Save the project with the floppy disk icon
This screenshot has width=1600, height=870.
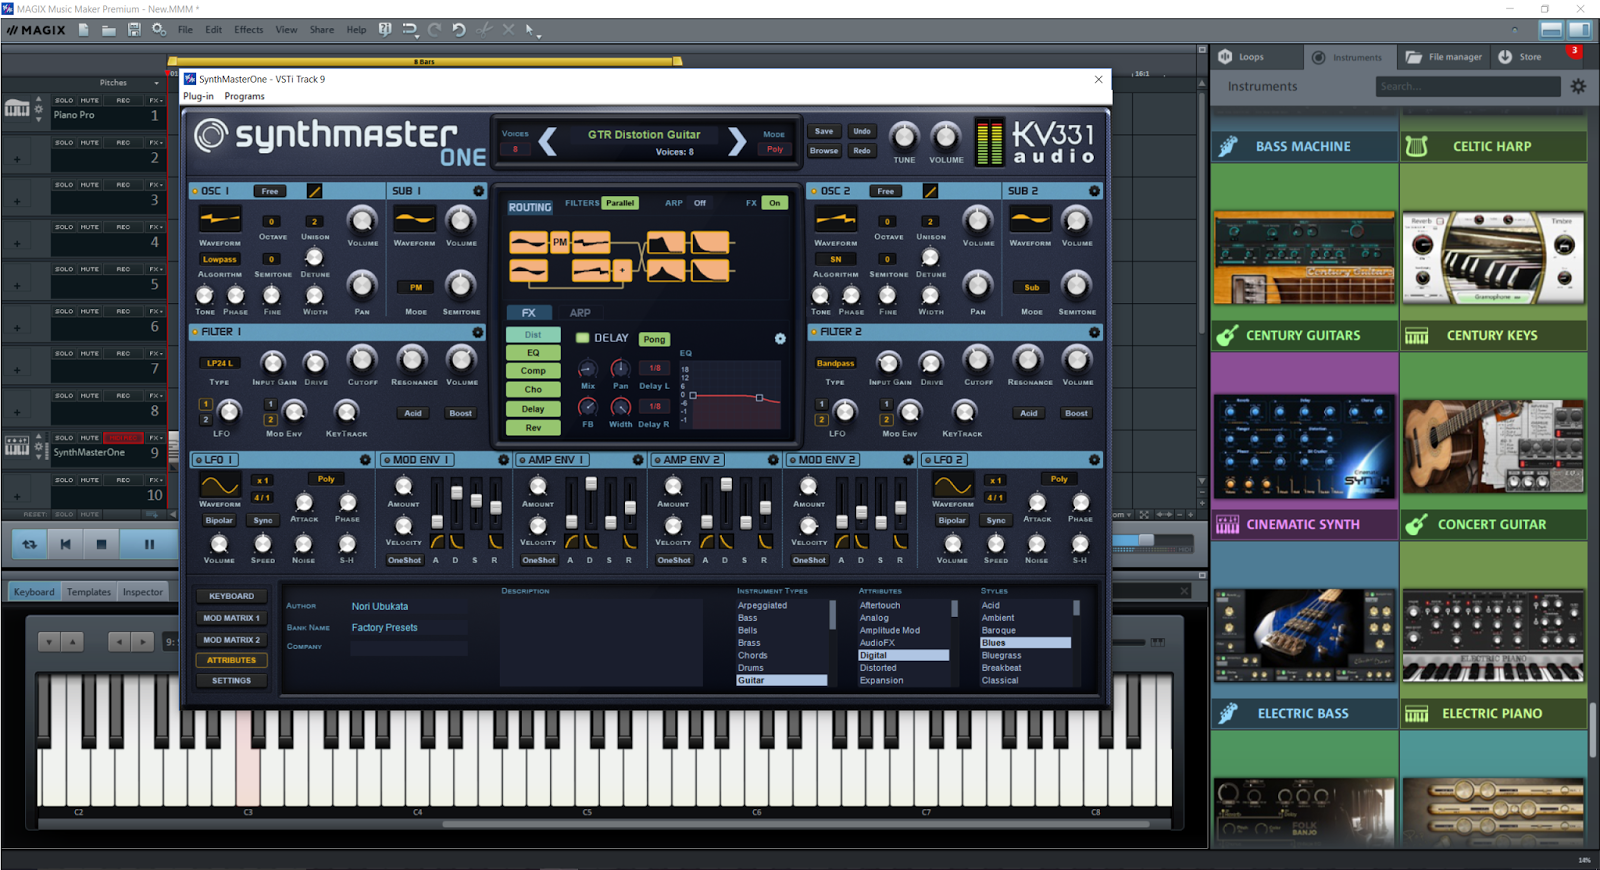(x=134, y=30)
